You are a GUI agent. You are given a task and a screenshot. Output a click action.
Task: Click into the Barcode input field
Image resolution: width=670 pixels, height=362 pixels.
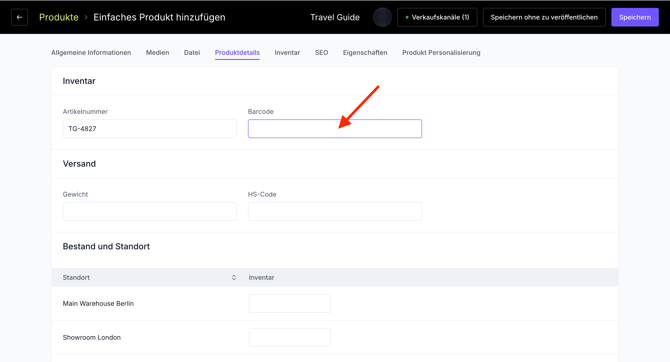click(x=335, y=129)
